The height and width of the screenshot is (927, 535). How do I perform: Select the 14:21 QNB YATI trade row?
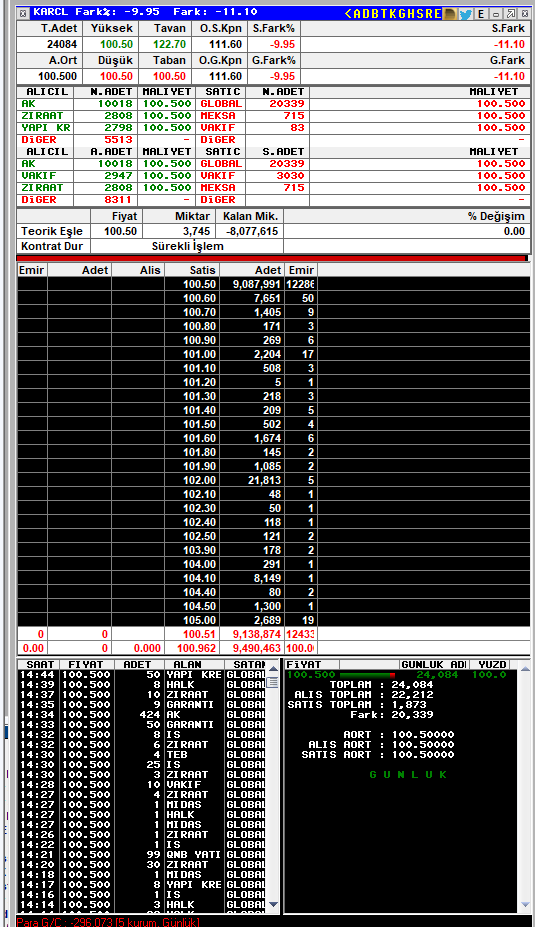[x=142, y=854]
